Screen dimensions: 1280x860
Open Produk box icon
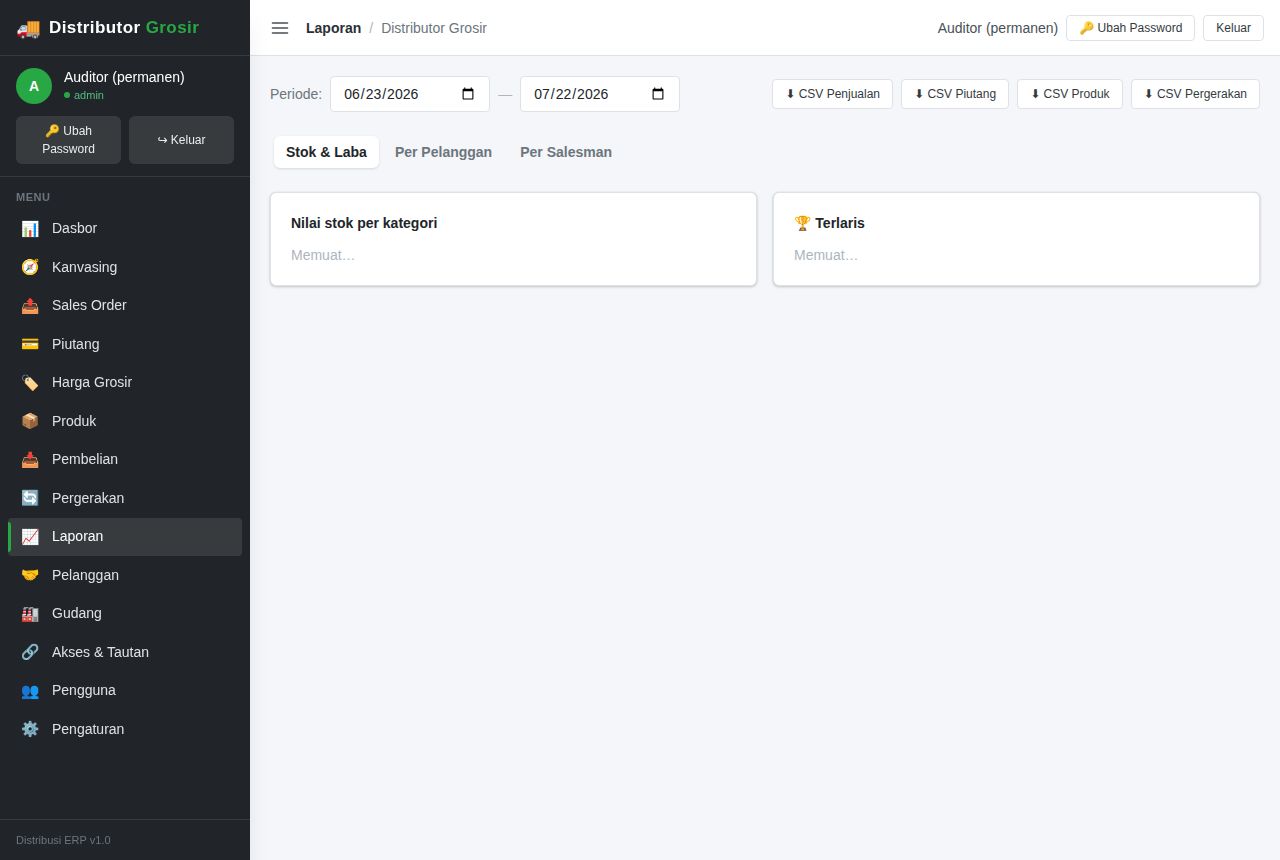click(30, 421)
